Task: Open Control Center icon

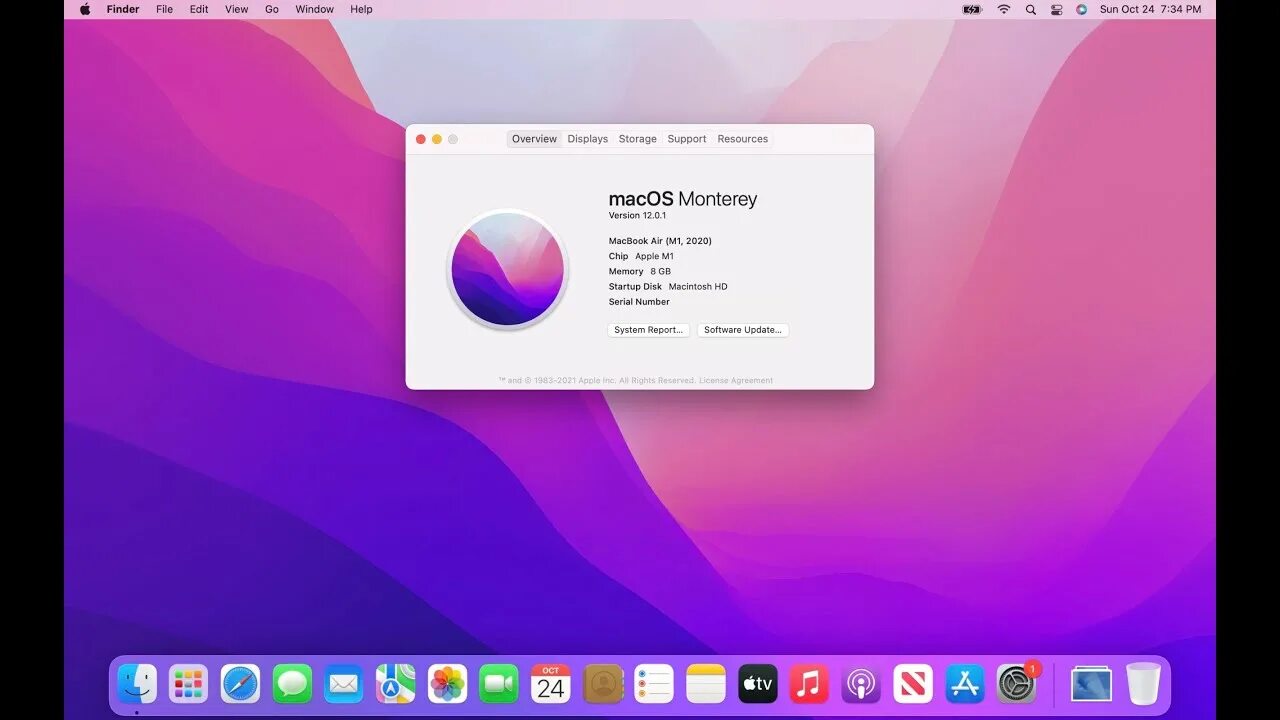Action: [1056, 9]
